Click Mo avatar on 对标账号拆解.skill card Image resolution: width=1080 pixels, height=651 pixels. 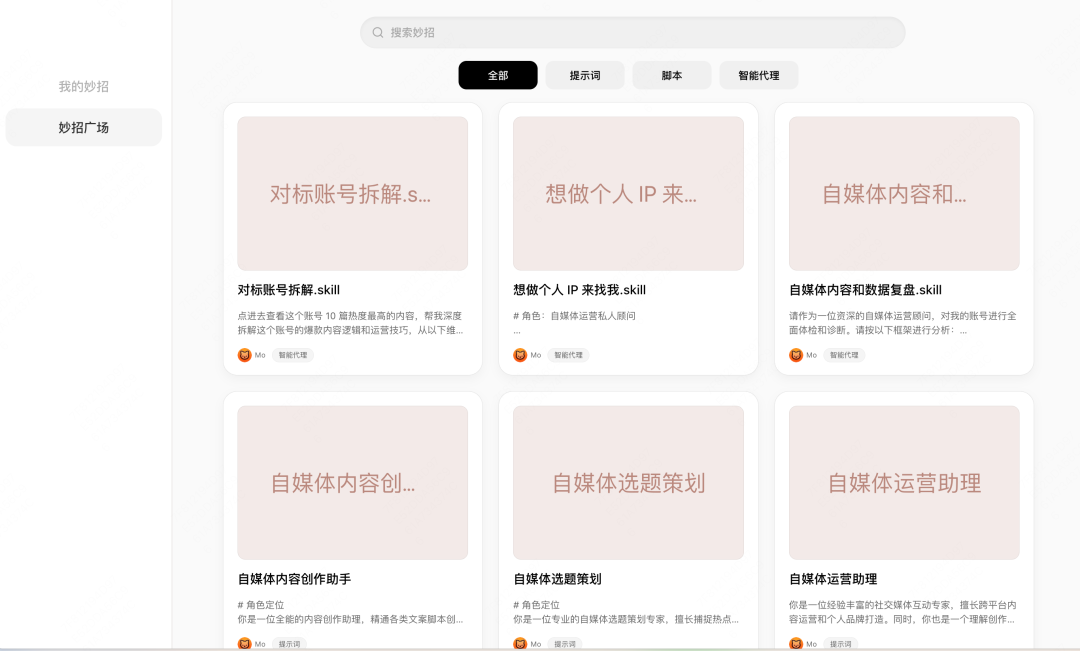(245, 355)
